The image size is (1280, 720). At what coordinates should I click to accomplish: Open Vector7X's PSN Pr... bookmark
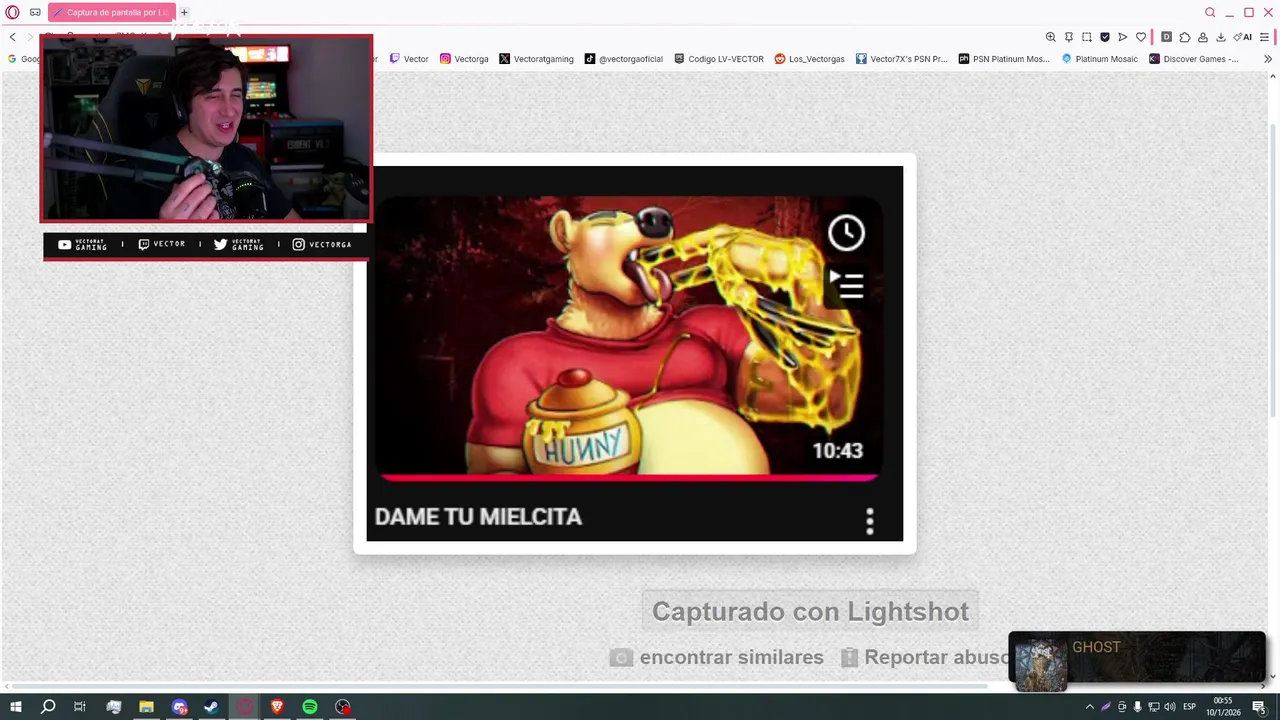click(901, 59)
